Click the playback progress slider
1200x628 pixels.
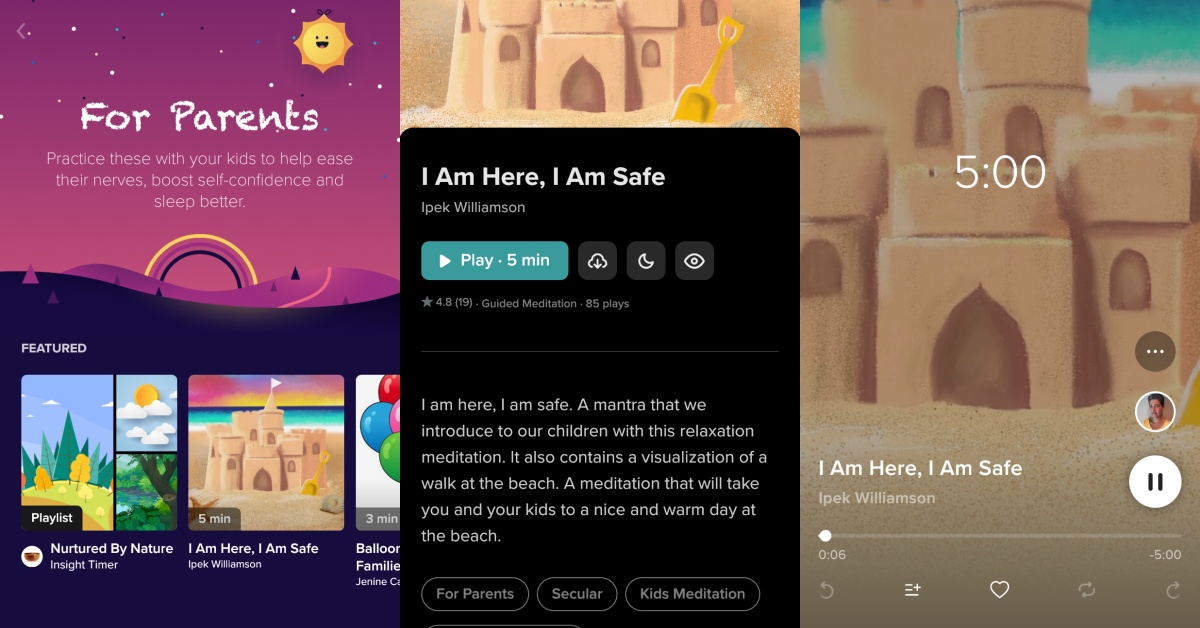990,536
